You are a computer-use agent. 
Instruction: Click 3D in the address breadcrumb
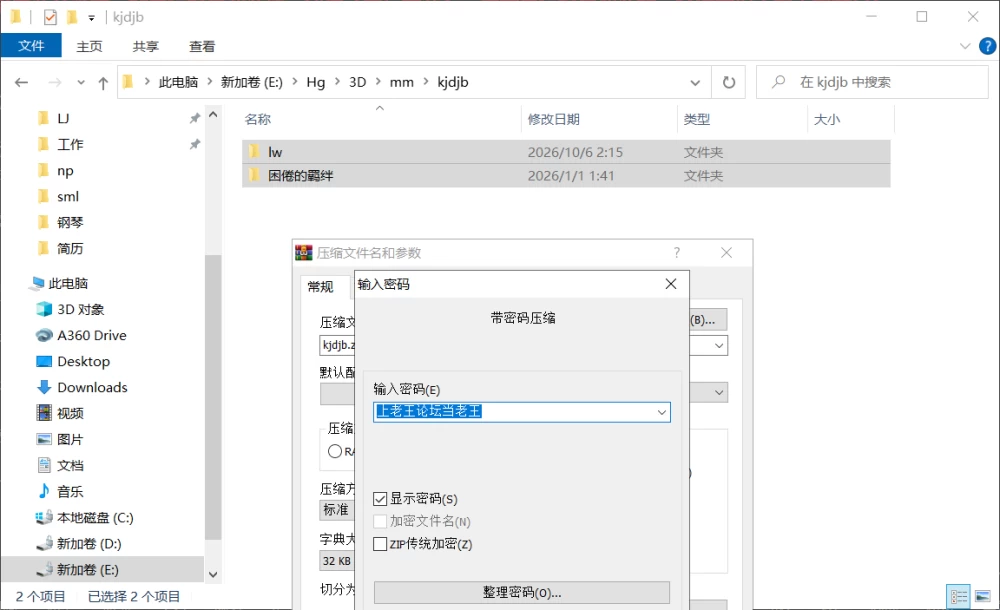coord(358,82)
